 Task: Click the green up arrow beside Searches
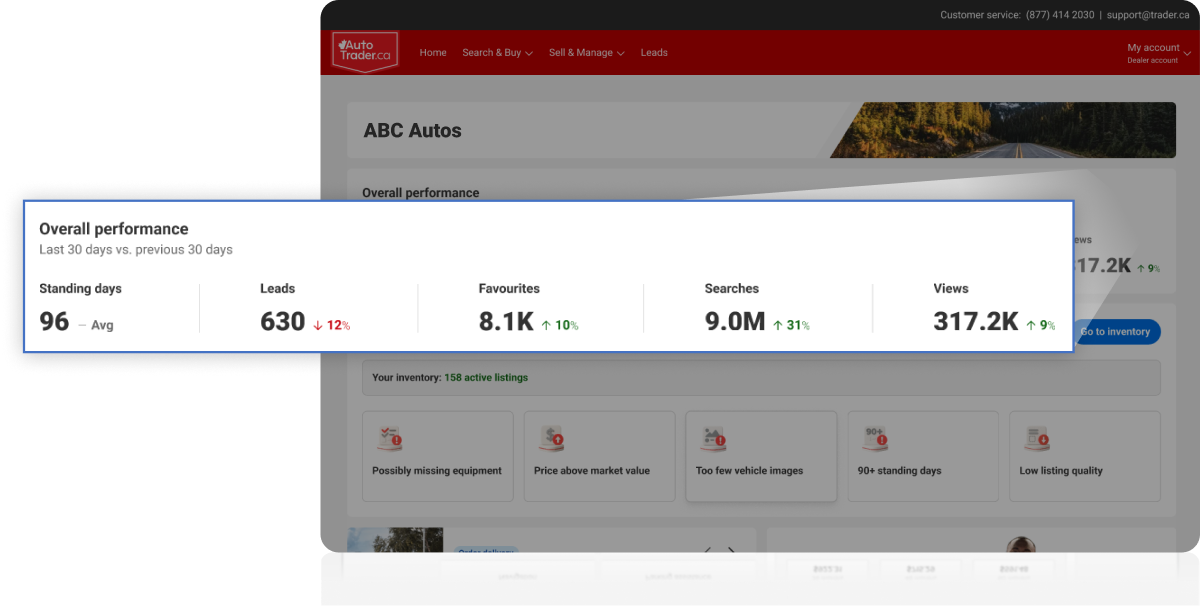778,325
